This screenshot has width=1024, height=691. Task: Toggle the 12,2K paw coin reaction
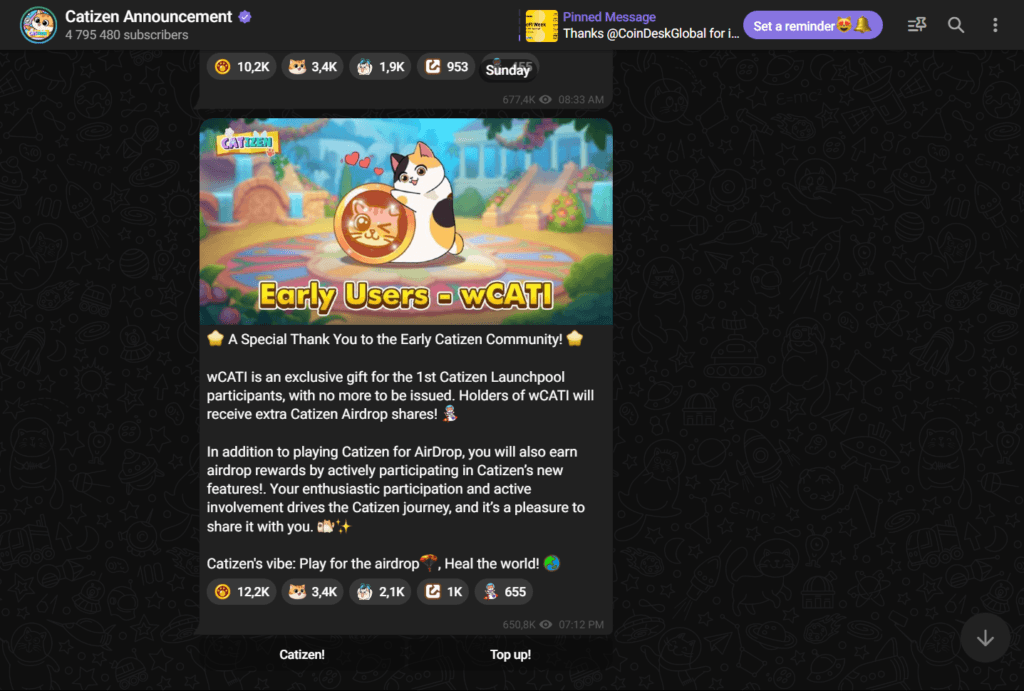(242, 592)
